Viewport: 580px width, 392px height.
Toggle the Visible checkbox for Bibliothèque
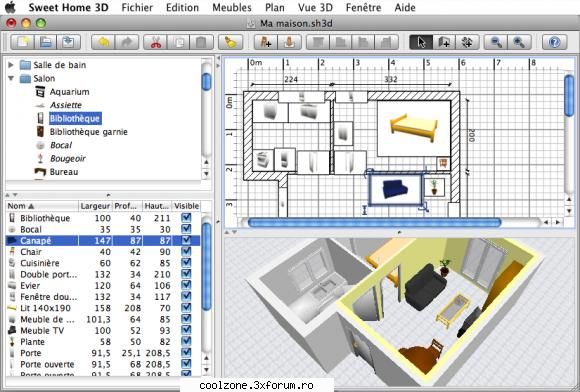[x=186, y=217]
